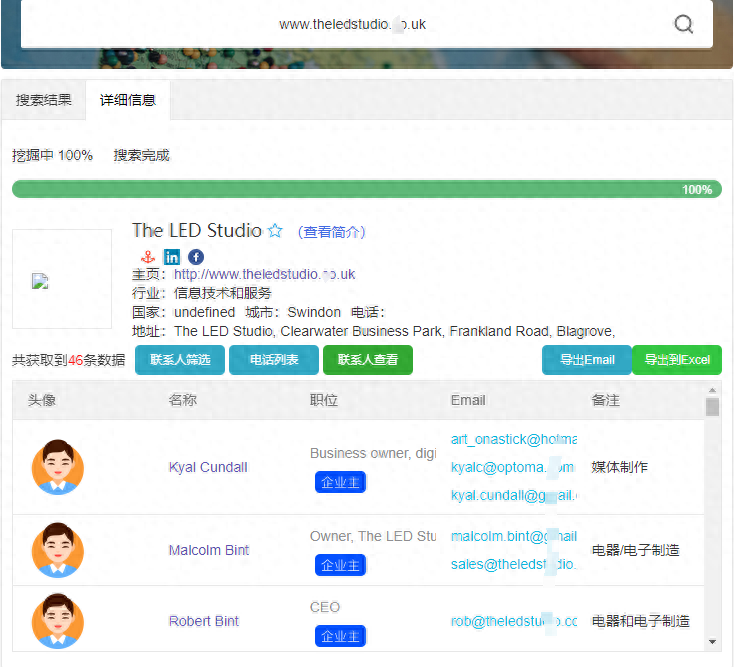
Task: Click the rob@theledstudio email link
Action: 514,621
